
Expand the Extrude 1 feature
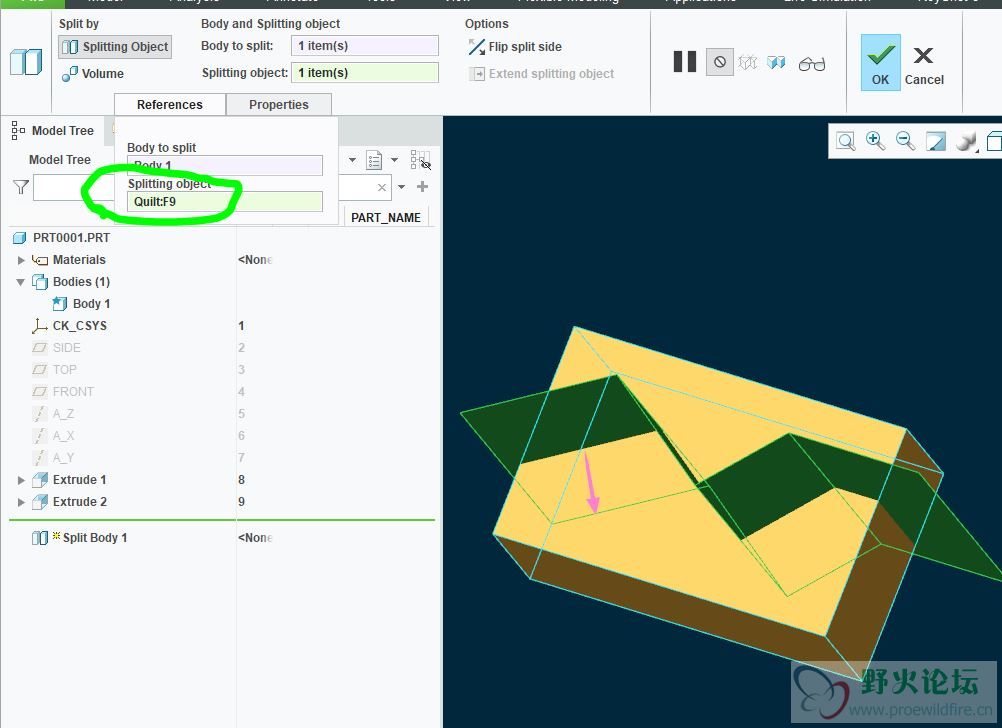click(21, 480)
